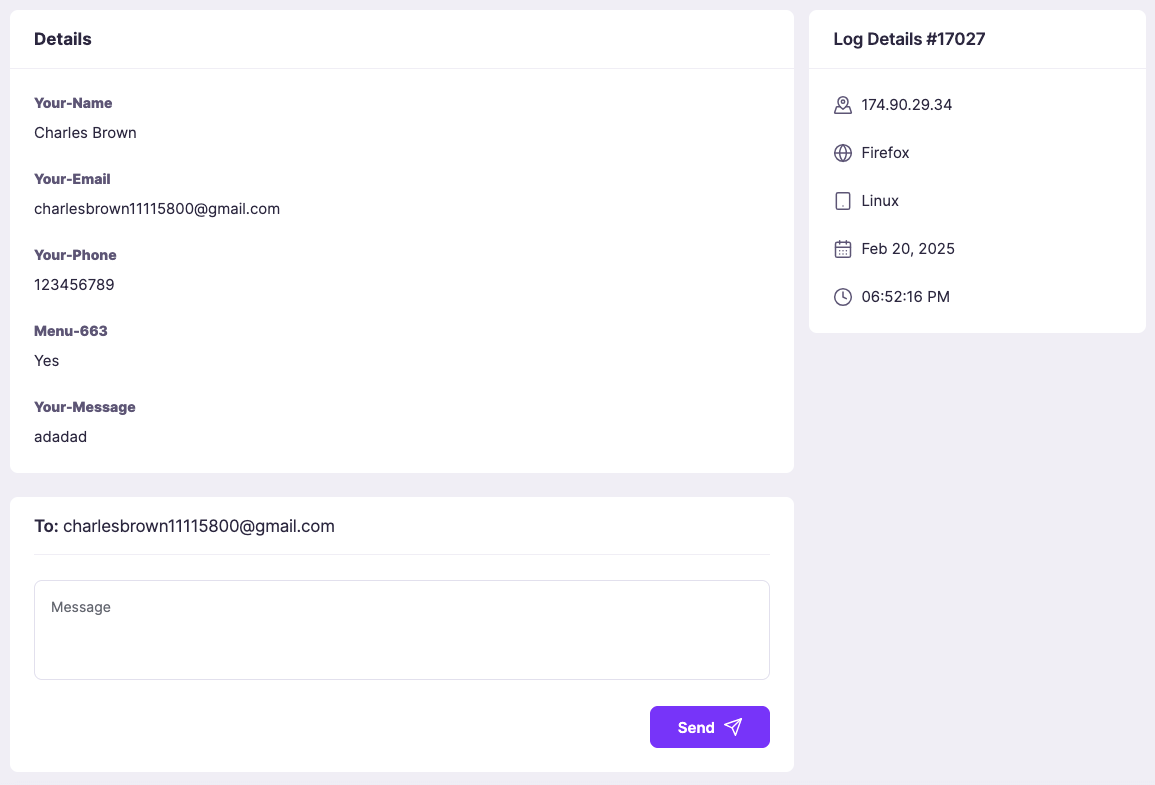
Task: Click the Your-Message text adadad
Action: [x=60, y=437]
